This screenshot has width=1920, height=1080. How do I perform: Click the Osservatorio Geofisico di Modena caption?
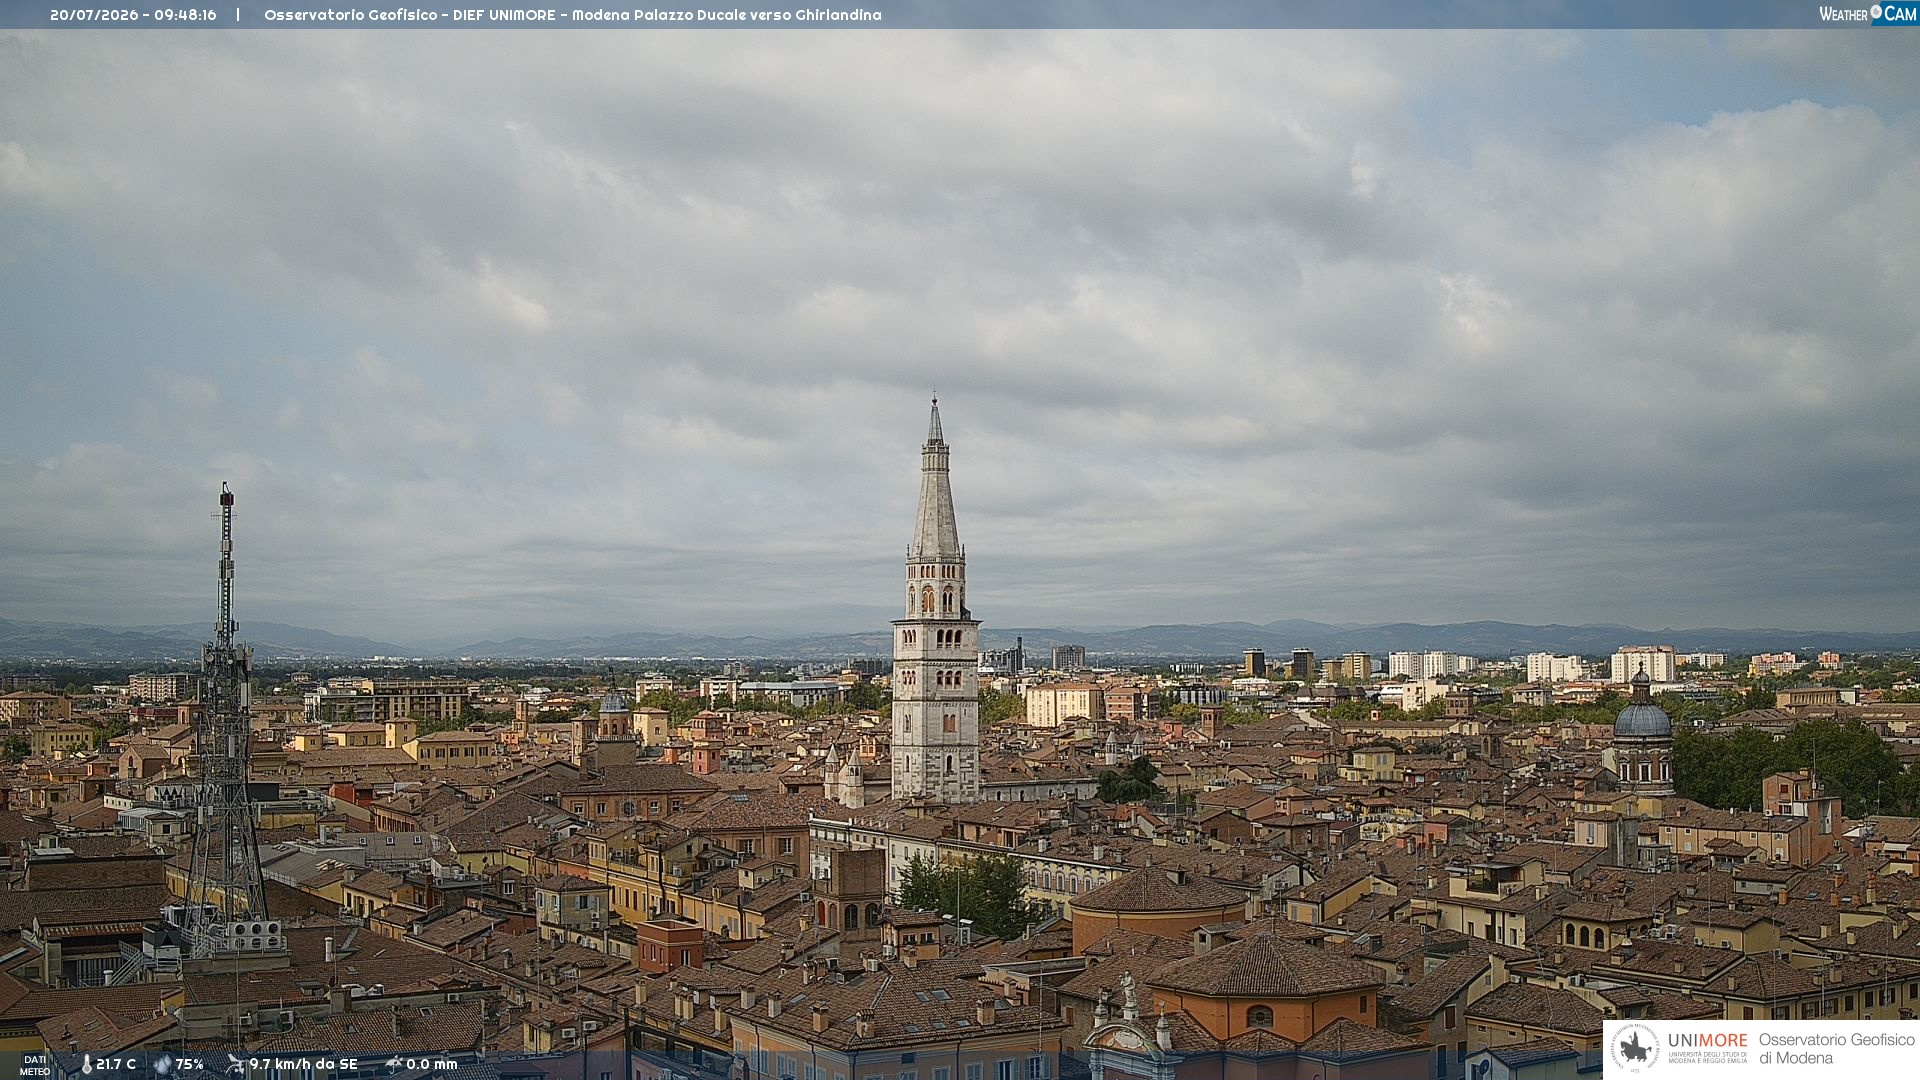coord(1836,1049)
